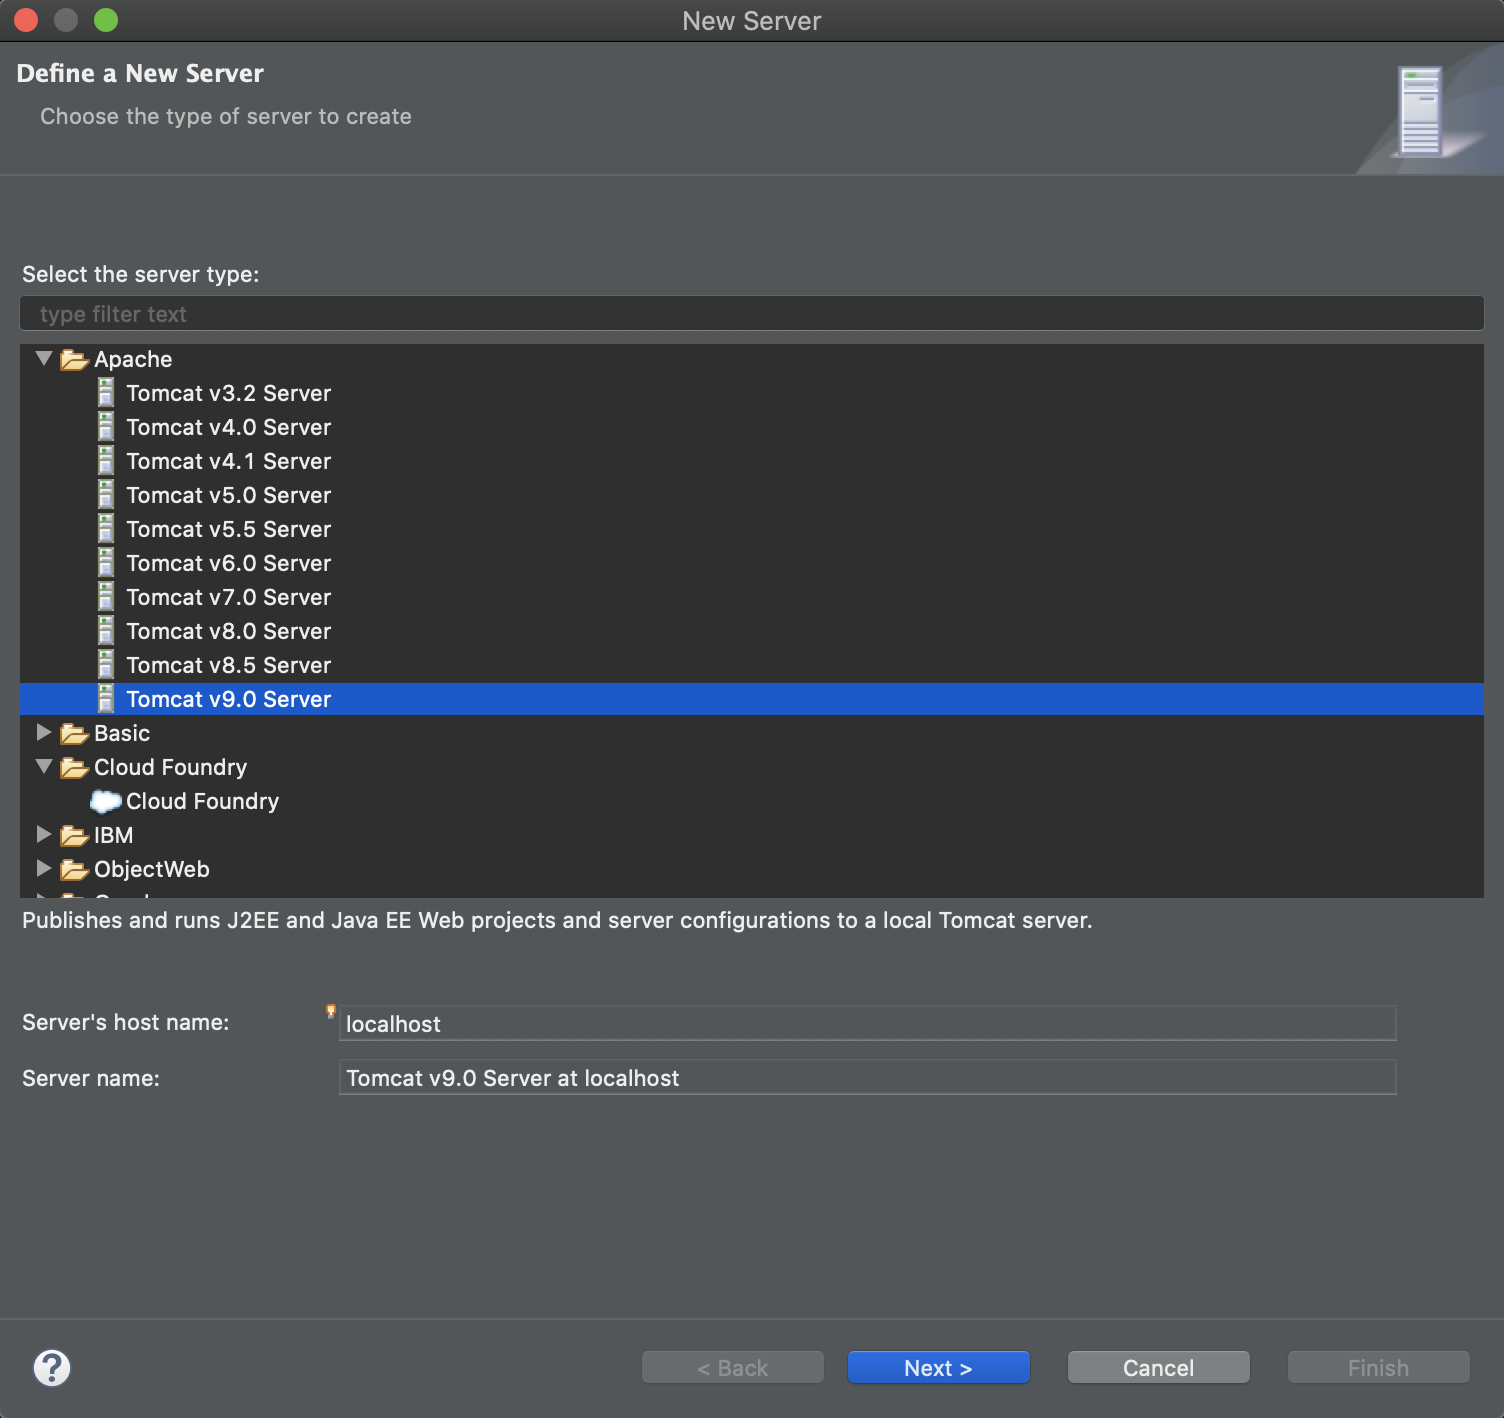The image size is (1504, 1418).
Task: Click the Tomcat v4.1 Server icon
Action: pos(106,461)
